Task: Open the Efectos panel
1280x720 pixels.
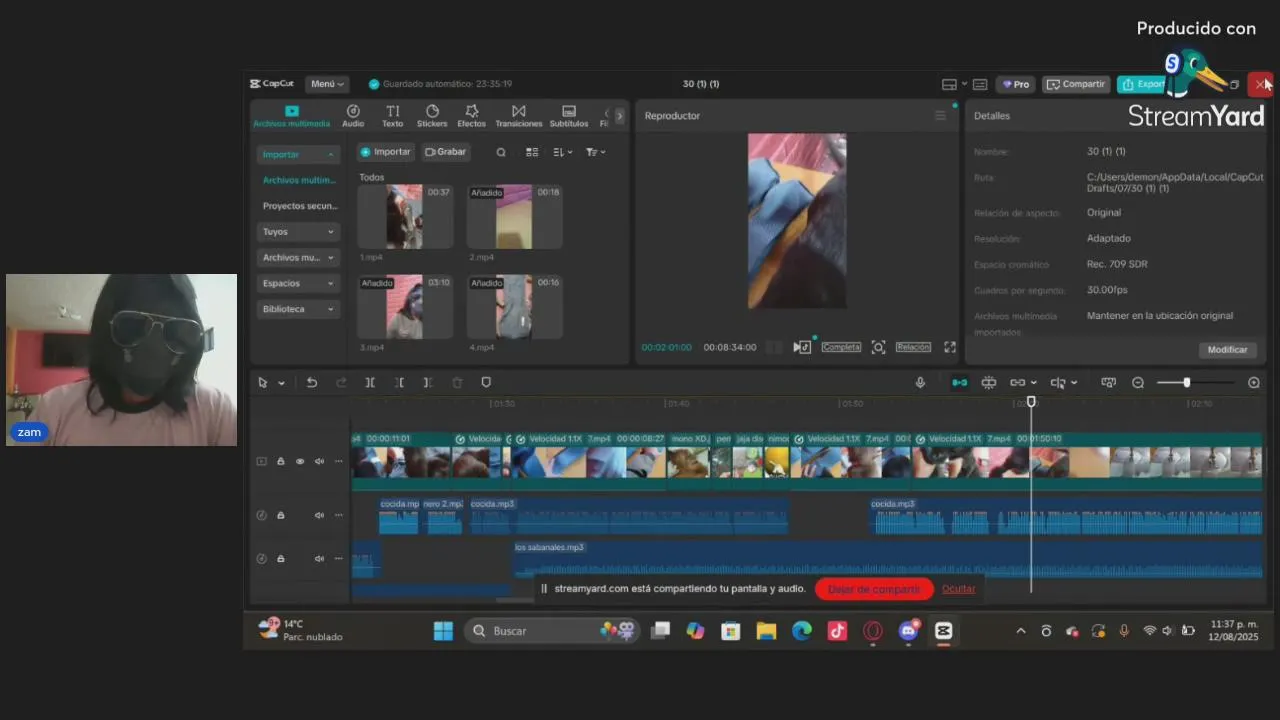Action: tap(471, 116)
